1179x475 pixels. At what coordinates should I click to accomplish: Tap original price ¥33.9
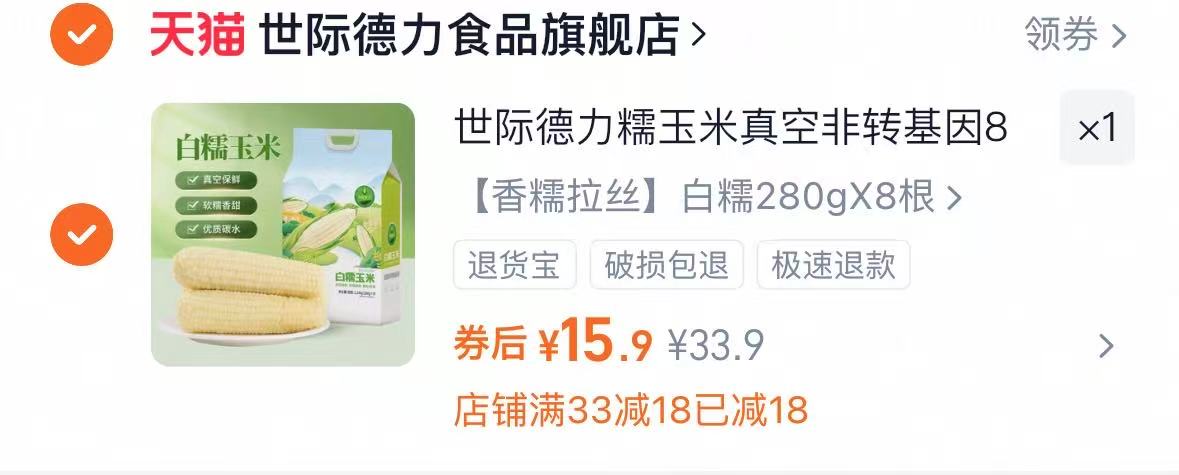[x=716, y=346]
